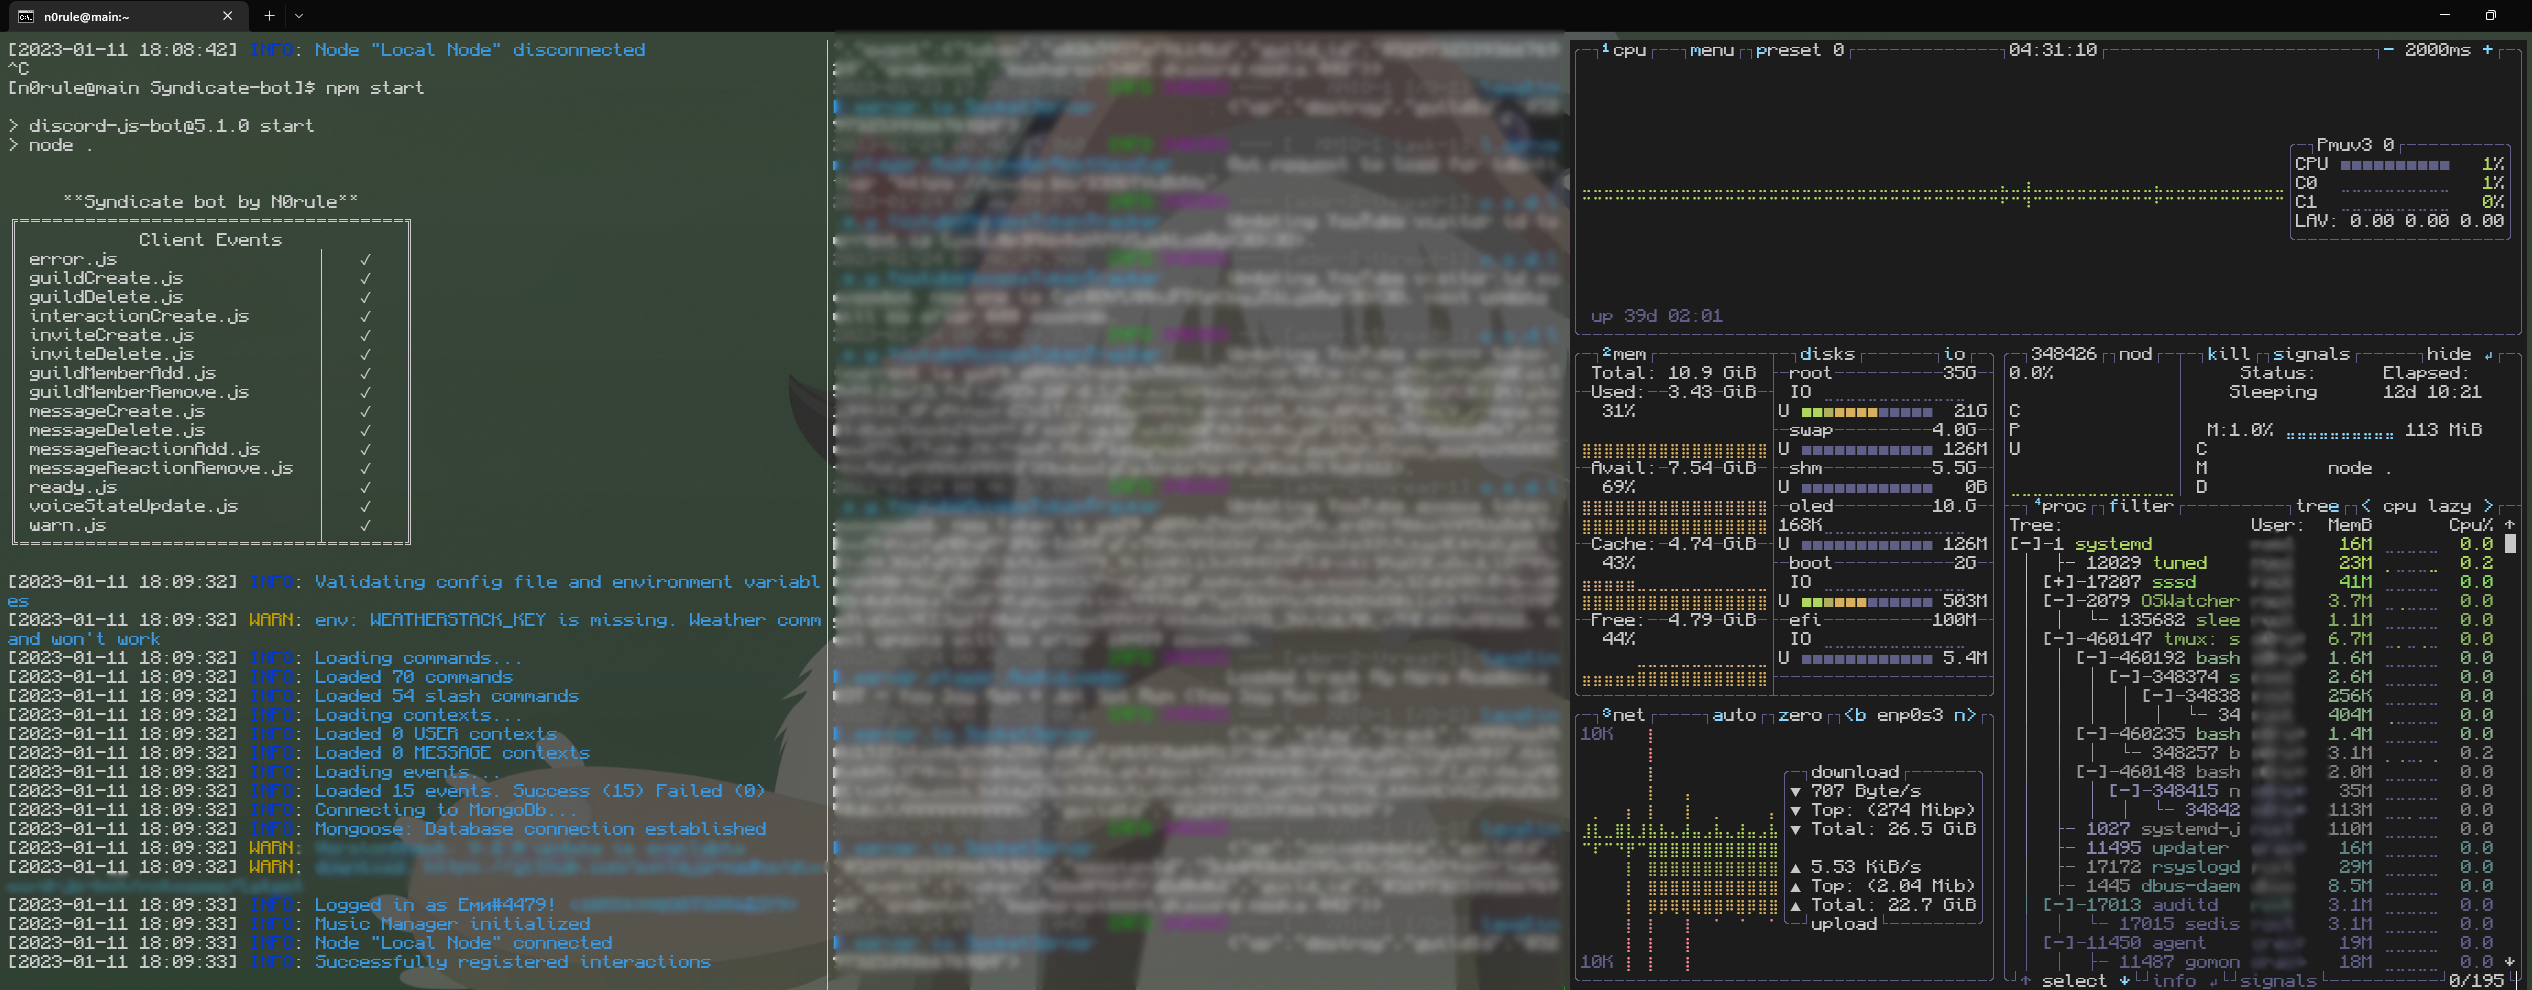The height and width of the screenshot is (990, 2532).
Task: Activate the proc filter field
Action: pyautogui.click(x=2141, y=506)
